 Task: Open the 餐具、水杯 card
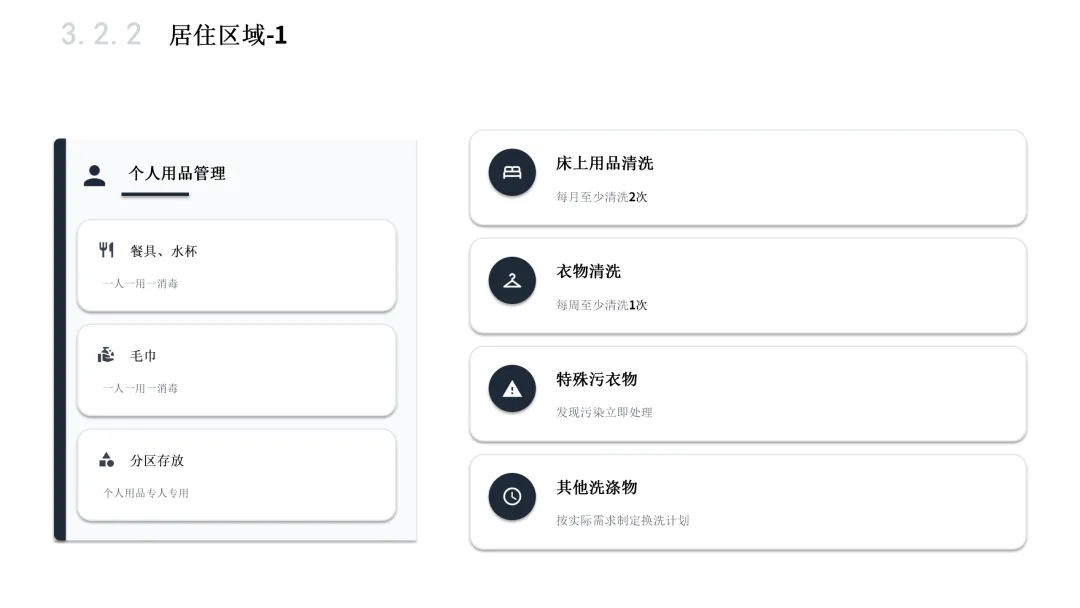pos(236,266)
